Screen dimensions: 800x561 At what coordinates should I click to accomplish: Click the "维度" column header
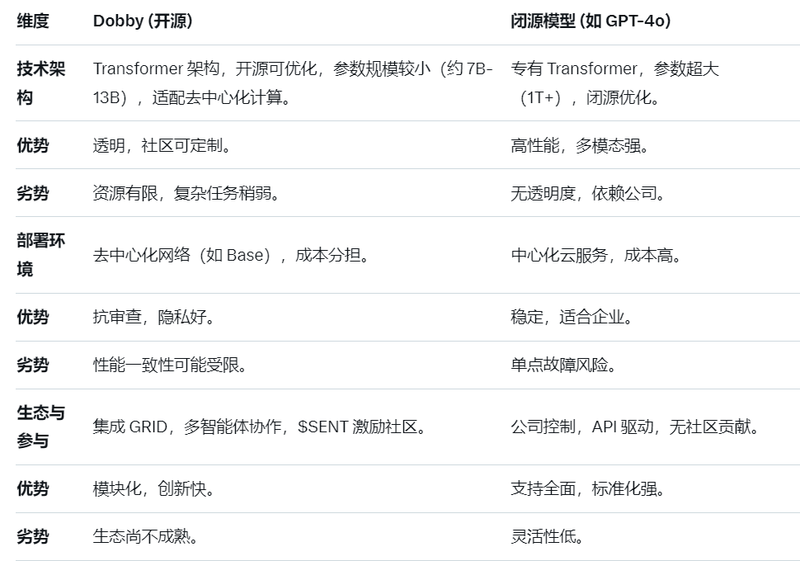click(33, 20)
